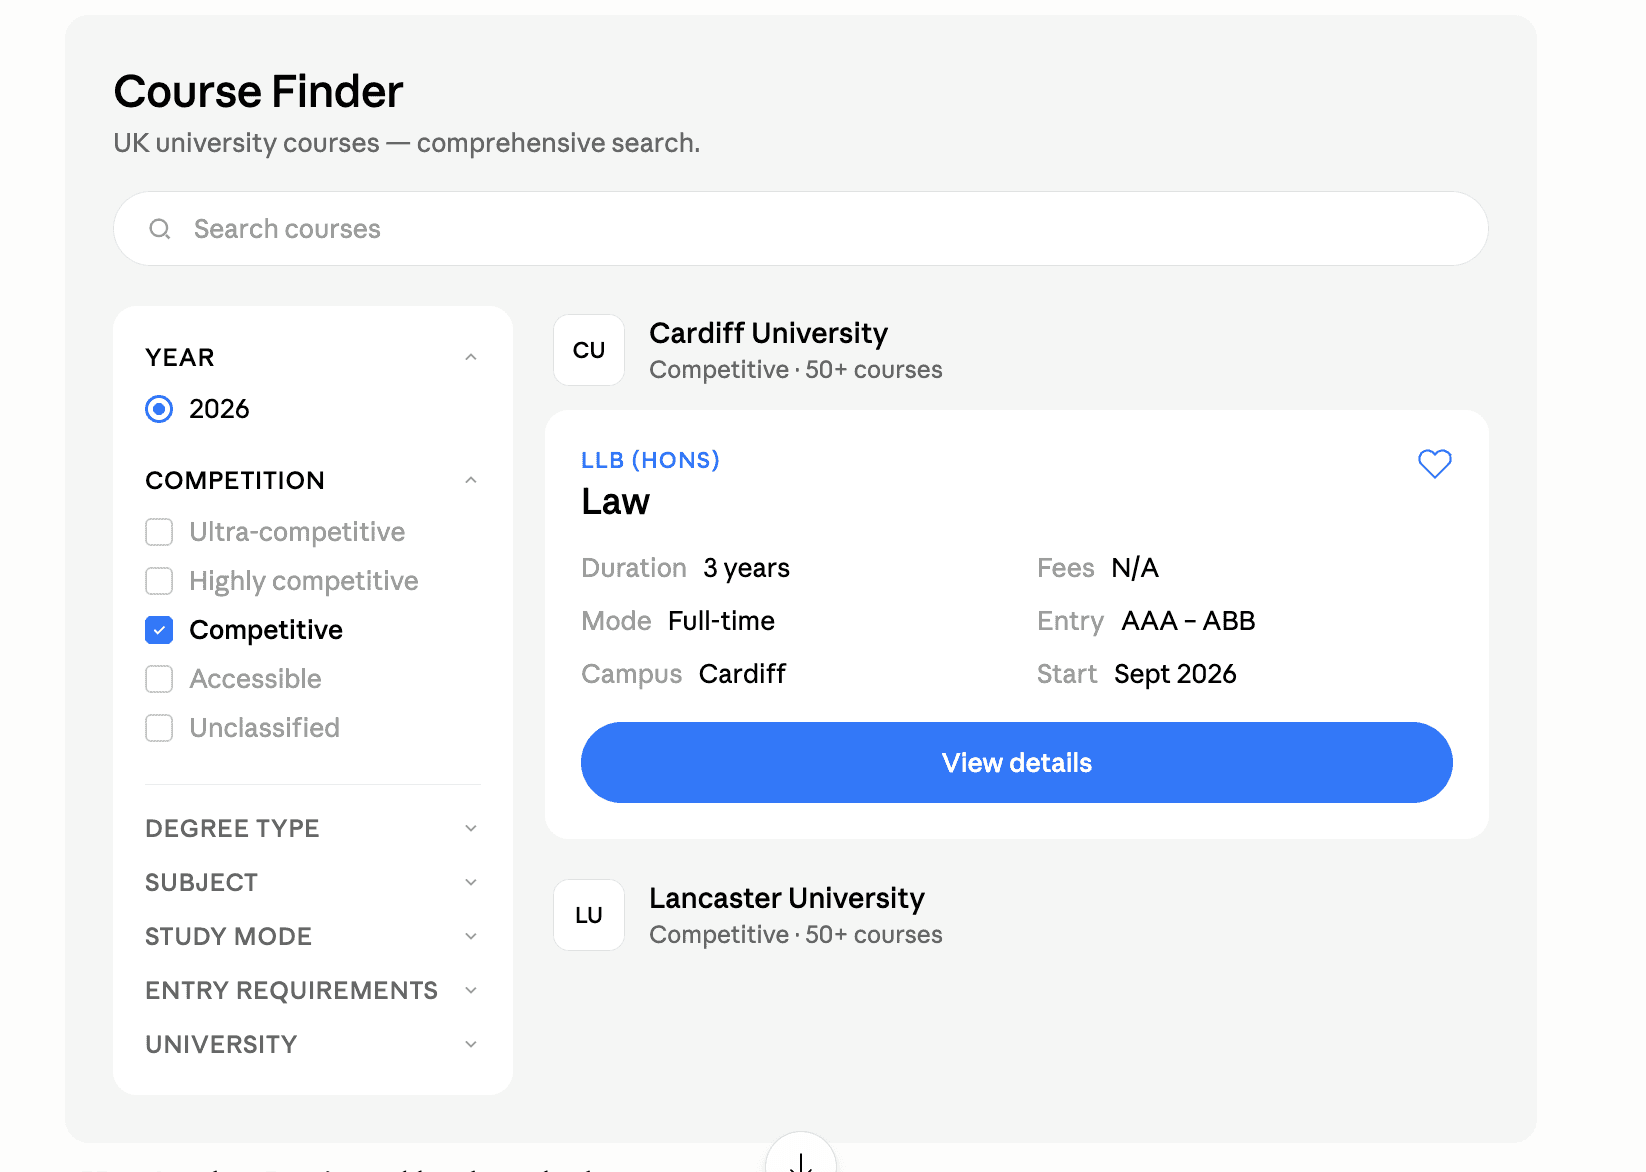The height and width of the screenshot is (1172, 1646).
Task: Favorite the Law course with heart icon
Action: [x=1434, y=463]
